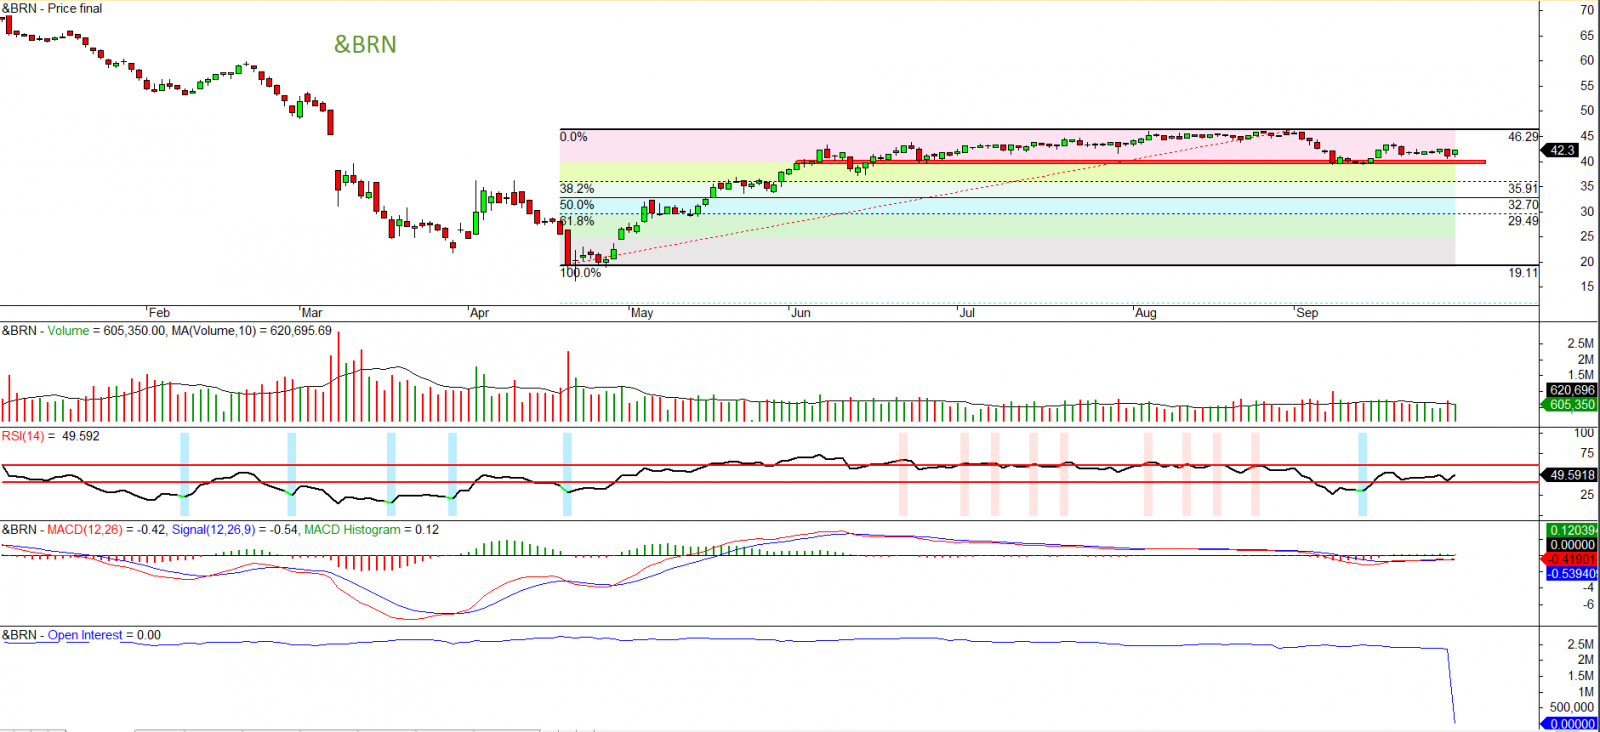Viewport: 1600px width, 732px height.
Task: Click the '50' price axis value
Action: [1587, 111]
